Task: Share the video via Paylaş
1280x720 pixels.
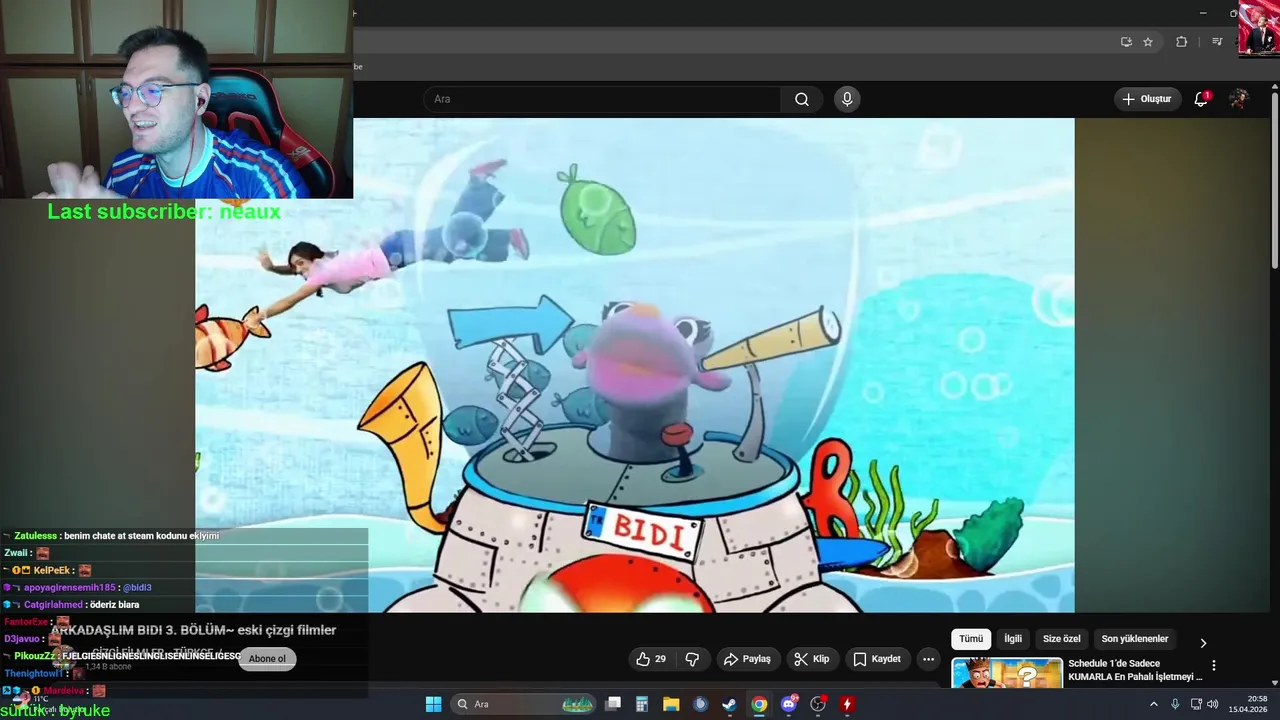Action: pos(747,659)
